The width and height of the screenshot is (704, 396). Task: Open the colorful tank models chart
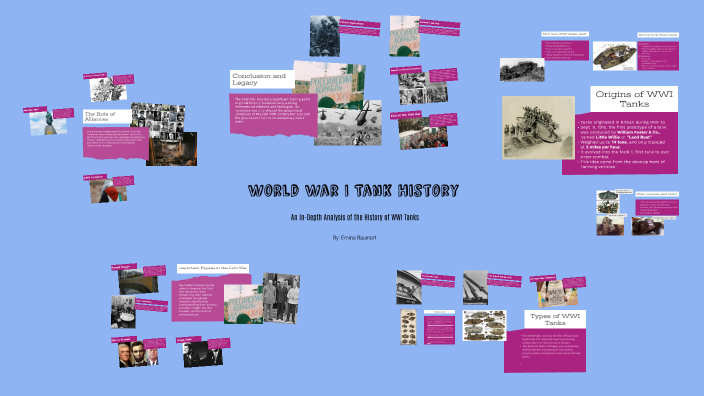point(484,326)
